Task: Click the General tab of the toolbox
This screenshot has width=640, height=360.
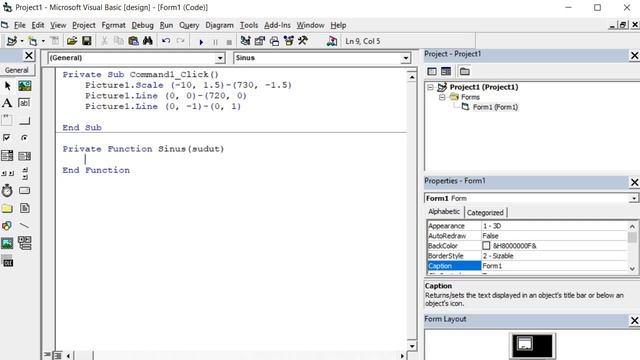Action: click(17, 70)
